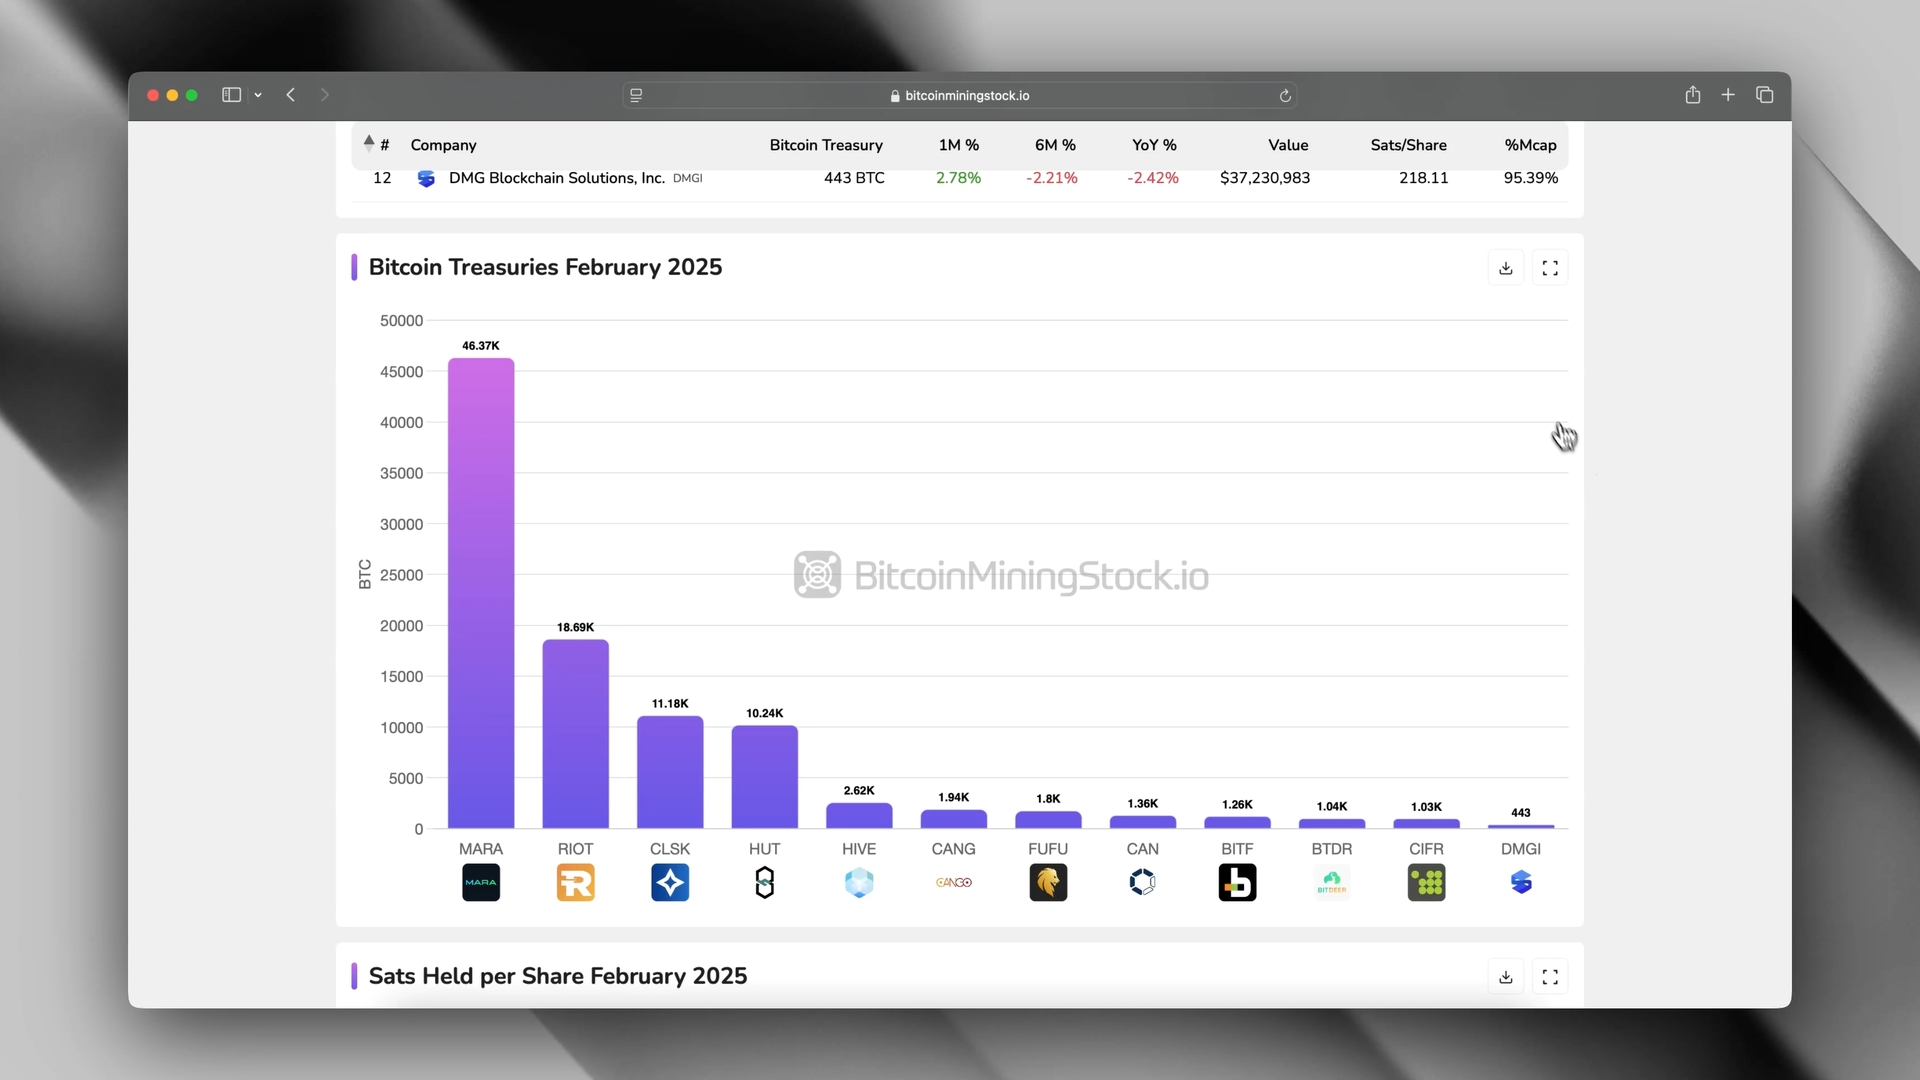Sort table by the # column arrow
The image size is (1920, 1080).
[x=369, y=143]
